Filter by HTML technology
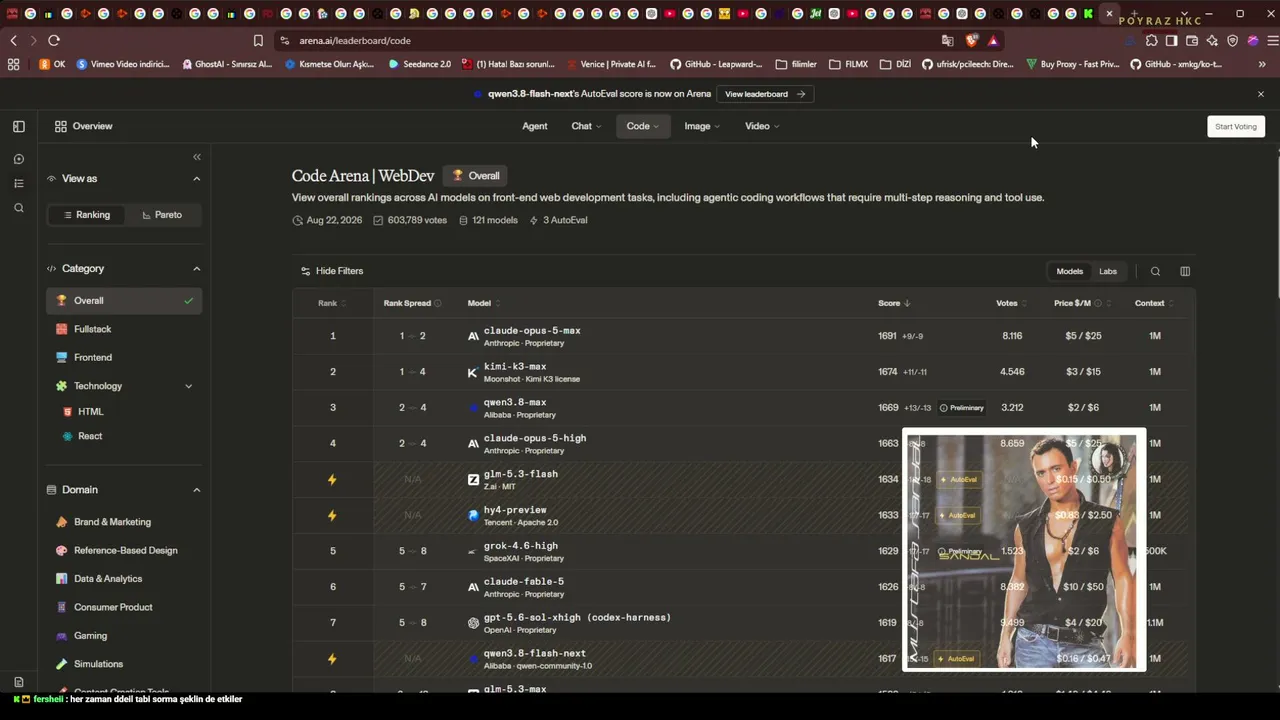Viewport: 1280px width, 720px height. click(x=90, y=412)
